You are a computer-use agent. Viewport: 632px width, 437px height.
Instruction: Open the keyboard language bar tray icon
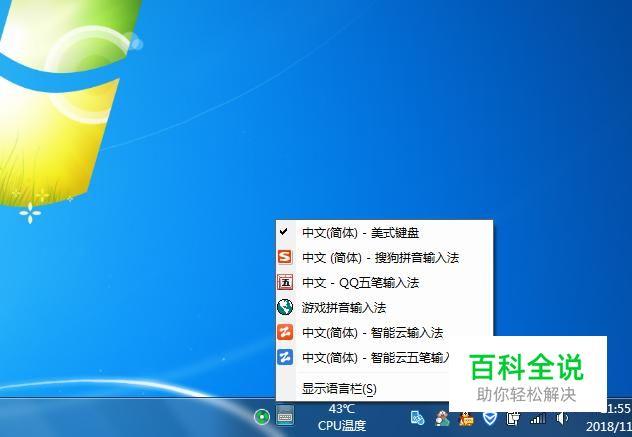tap(285, 415)
